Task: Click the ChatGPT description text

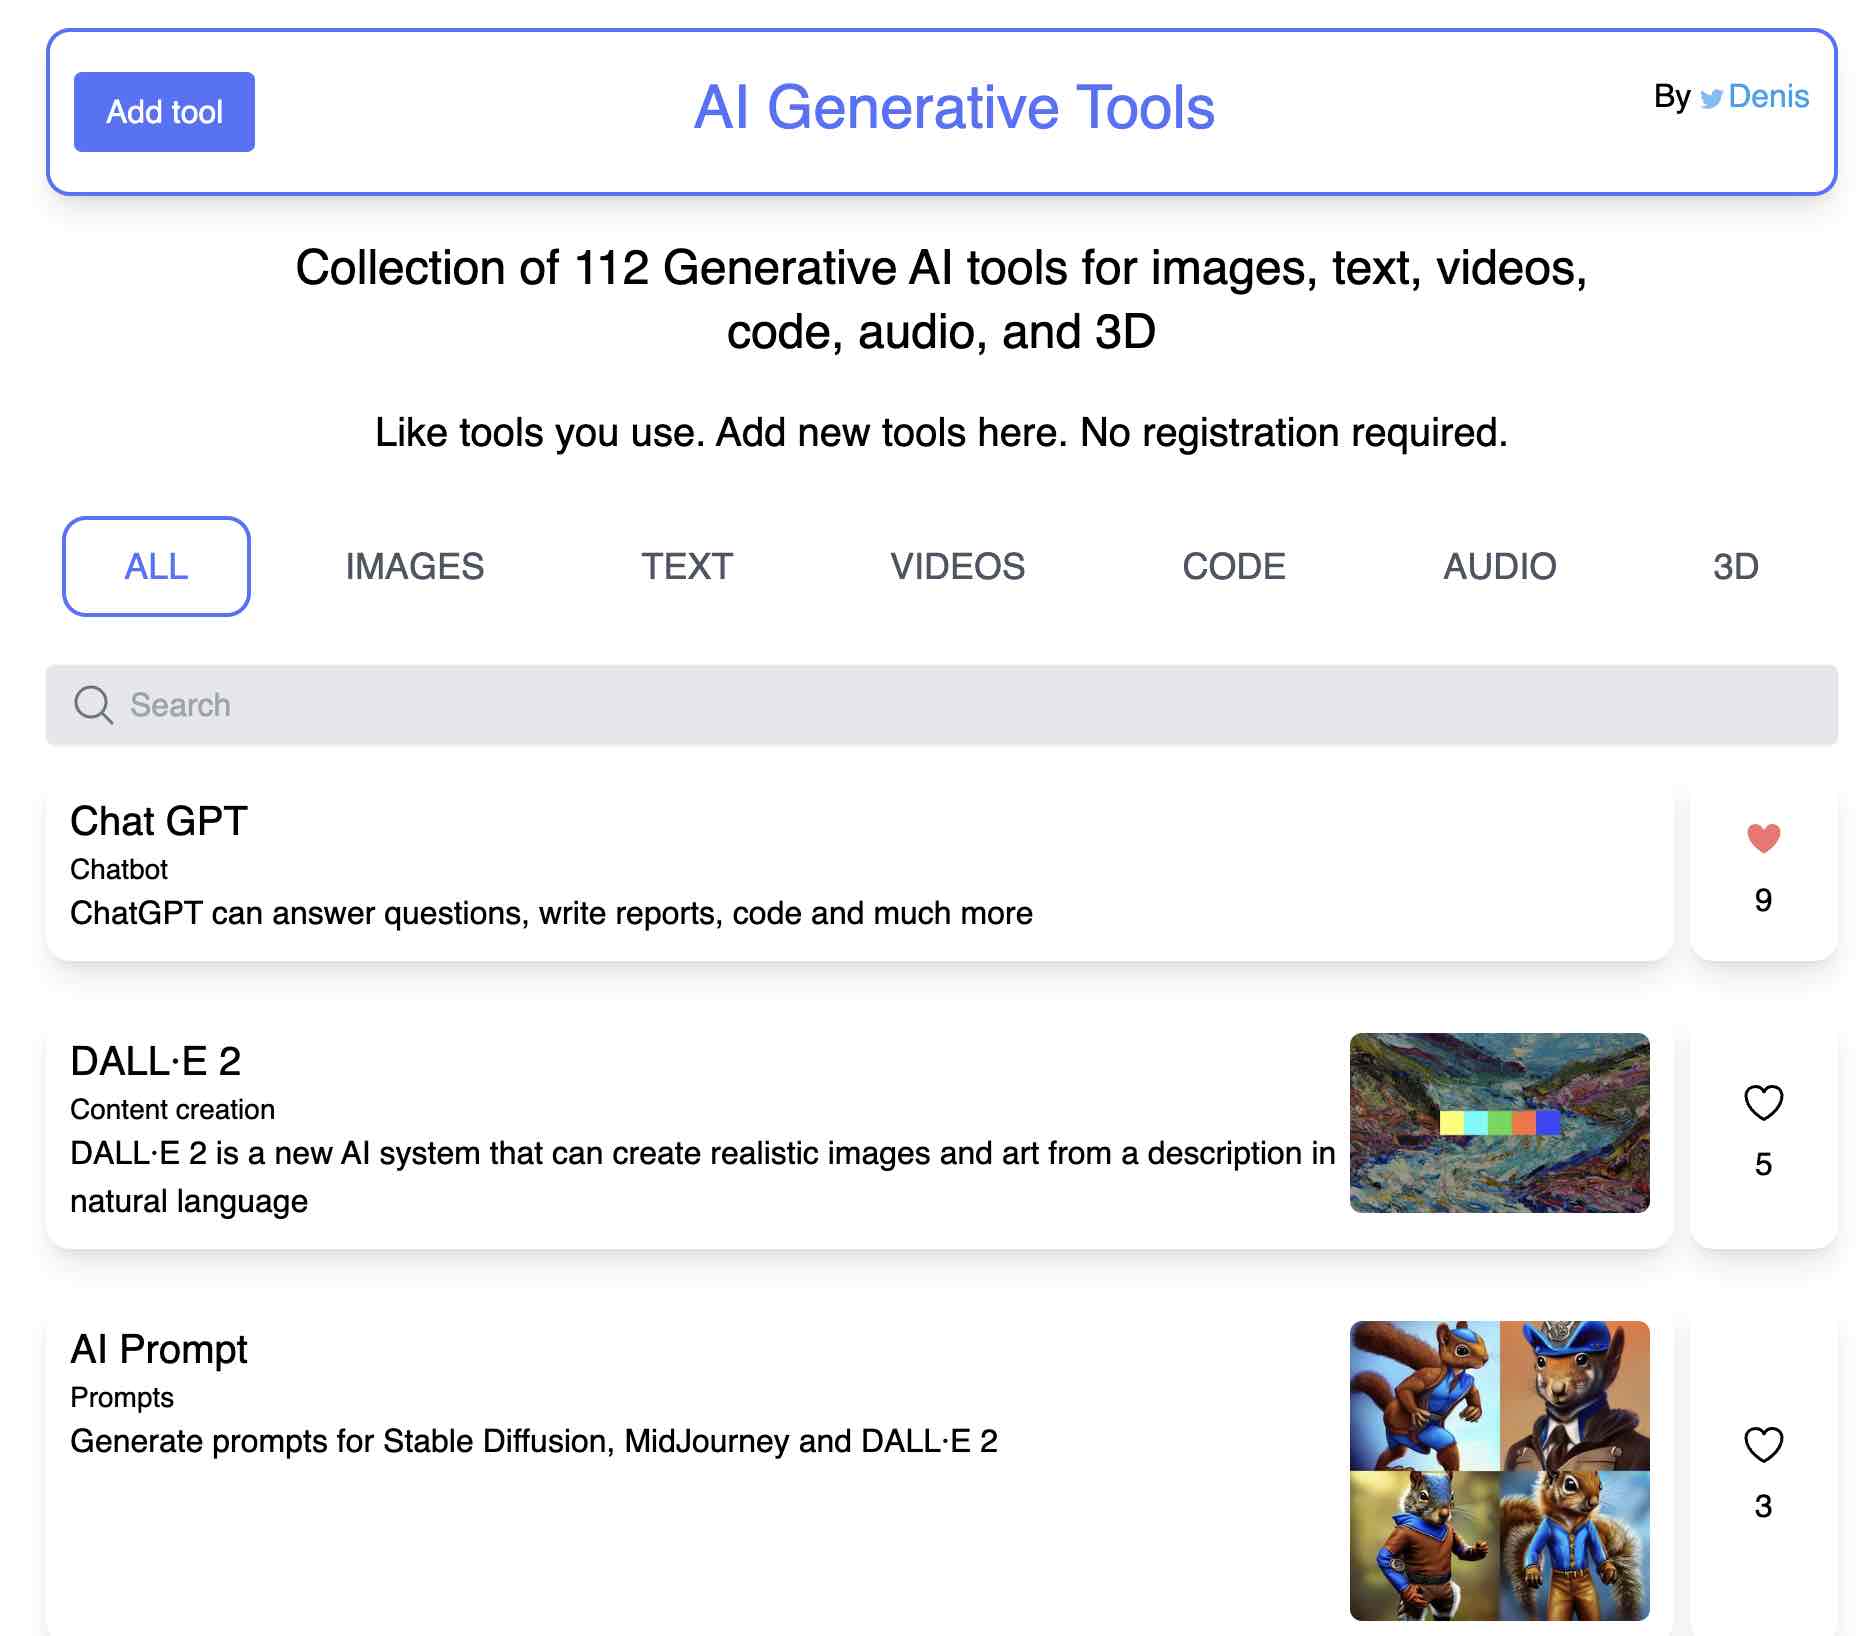Action: tap(551, 913)
